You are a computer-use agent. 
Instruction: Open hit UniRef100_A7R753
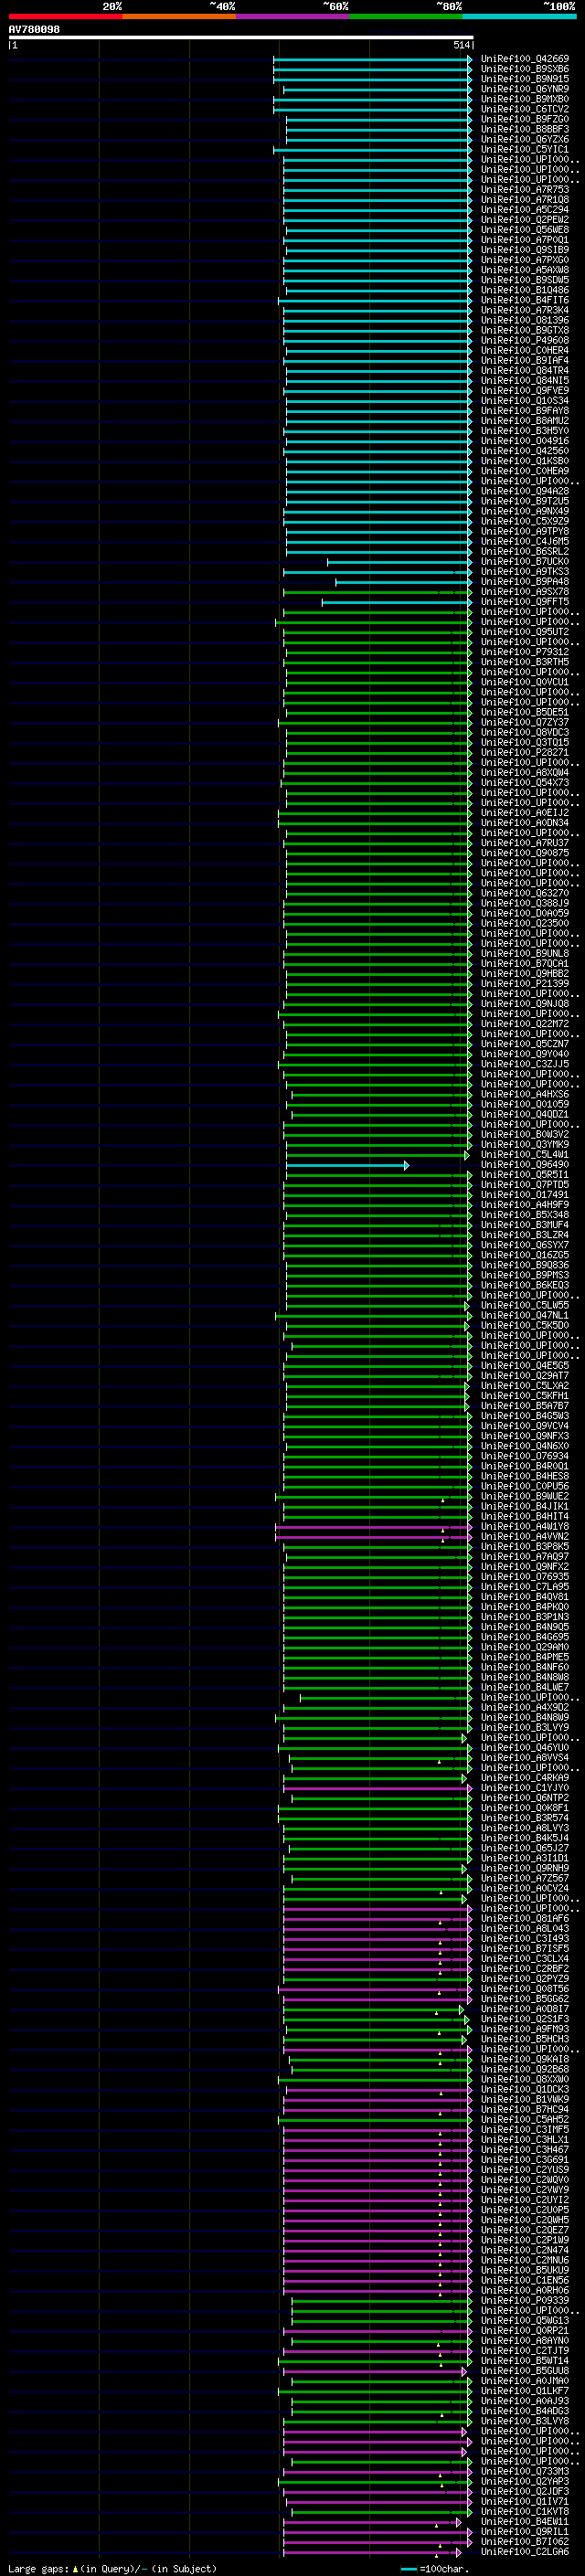click(524, 189)
